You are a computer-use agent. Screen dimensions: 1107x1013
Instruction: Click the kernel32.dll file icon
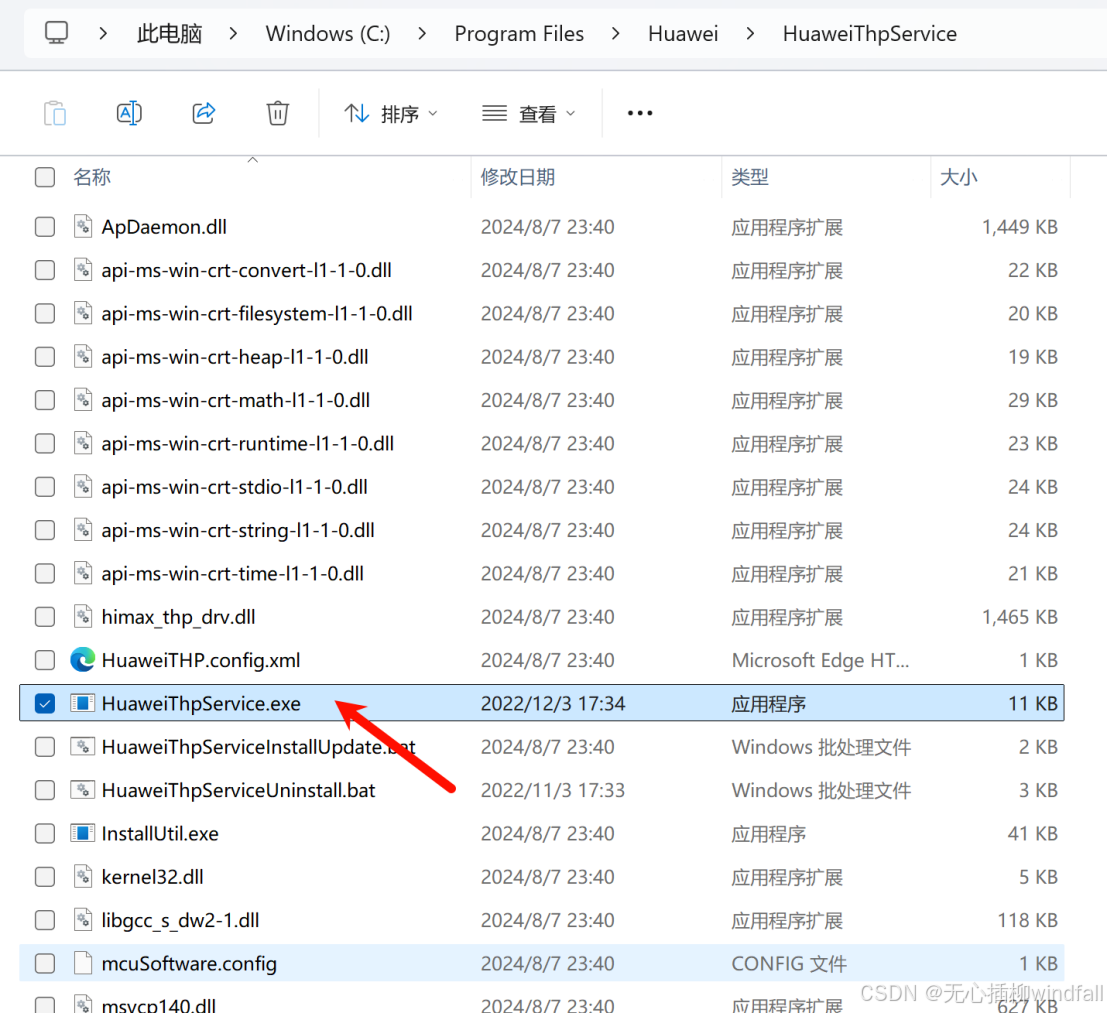coord(83,877)
